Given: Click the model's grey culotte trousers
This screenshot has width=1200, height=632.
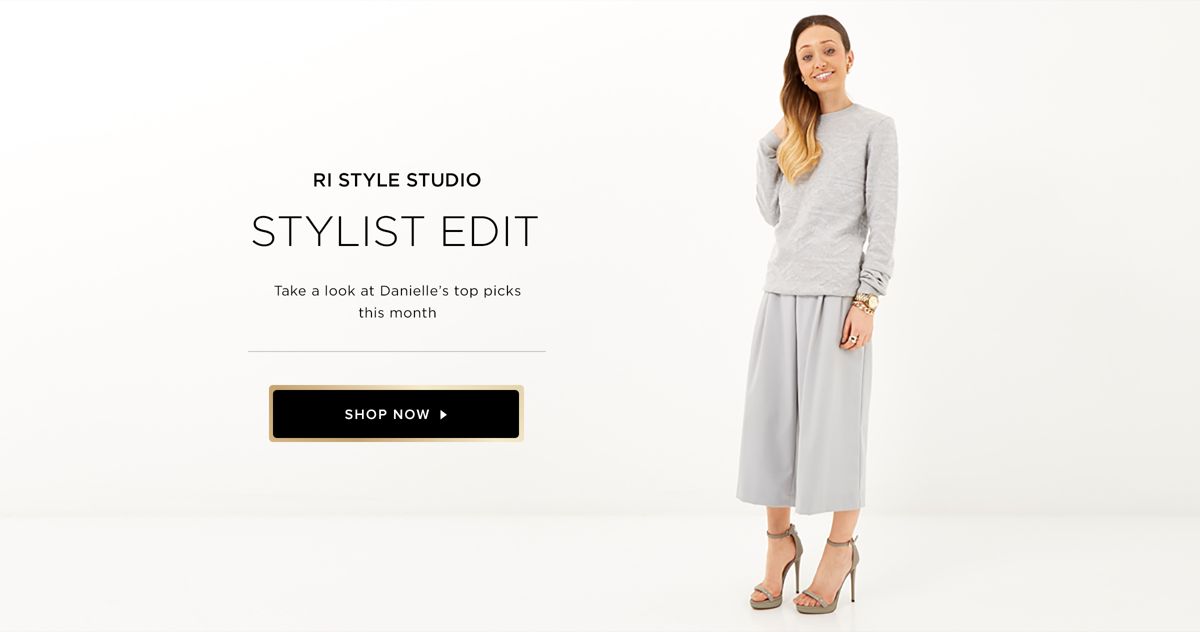Looking at the screenshot, I should (x=803, y=400).
